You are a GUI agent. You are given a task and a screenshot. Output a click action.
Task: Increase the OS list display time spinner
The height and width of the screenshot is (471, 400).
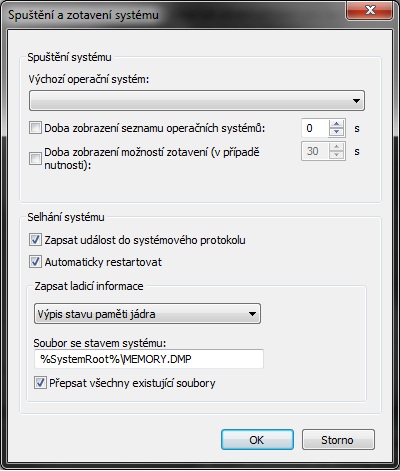pos(336,124)
